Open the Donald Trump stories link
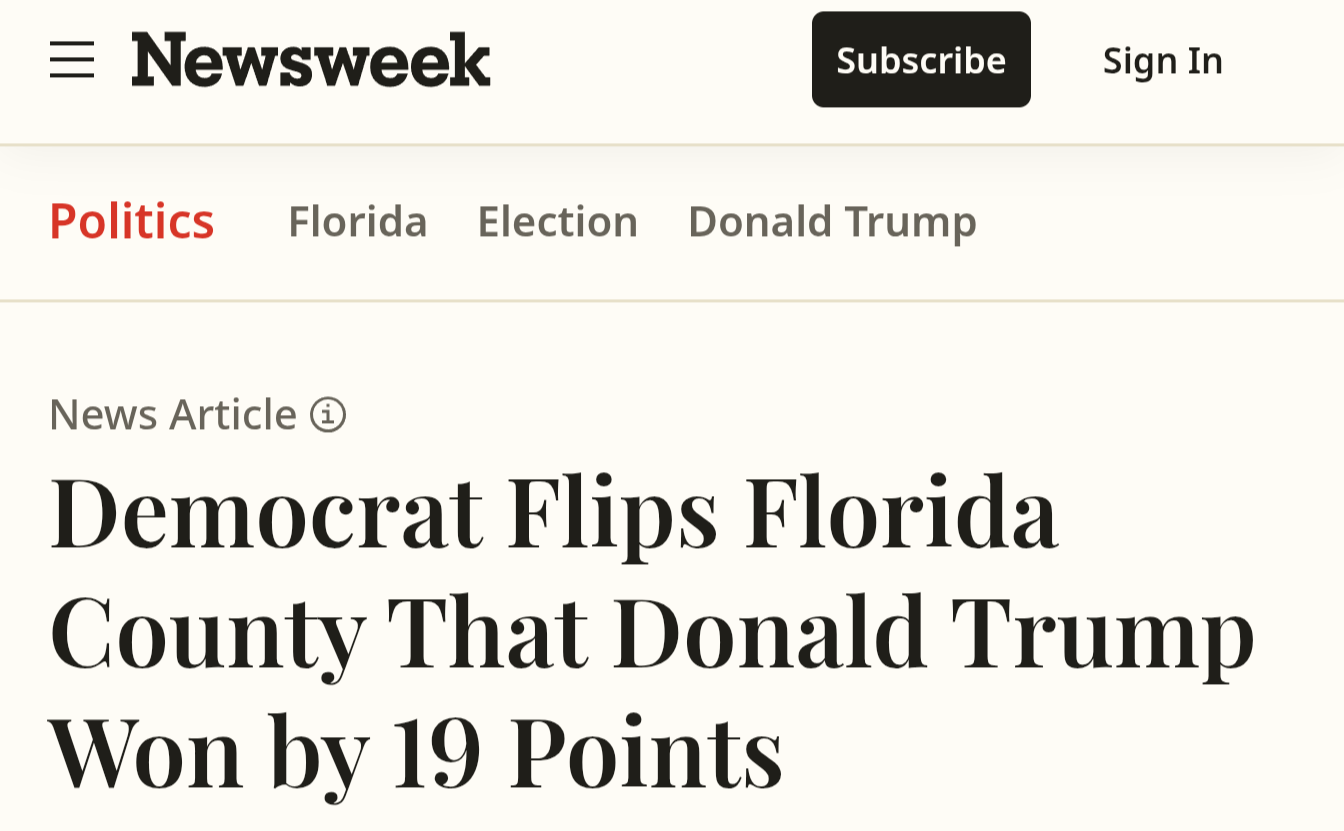The width and height of the screenshot is (1344, 831). [x=832, y=221]
